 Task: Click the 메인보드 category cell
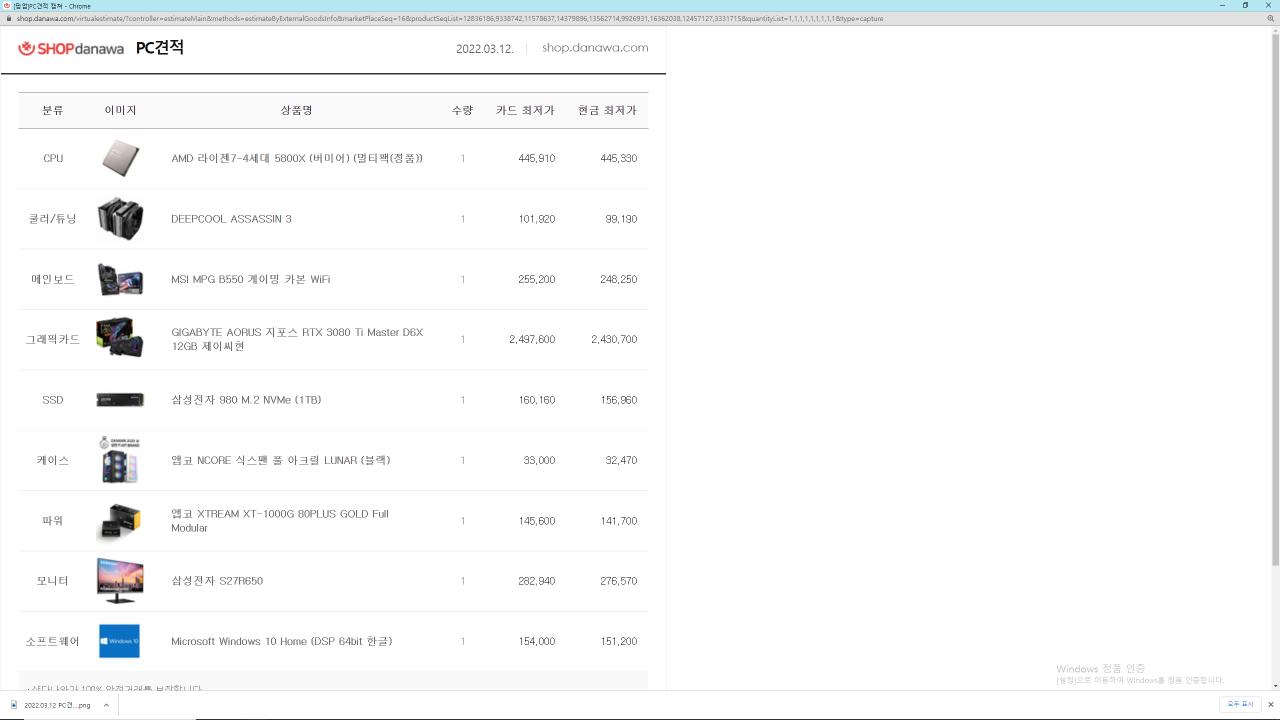coord(53,279)
